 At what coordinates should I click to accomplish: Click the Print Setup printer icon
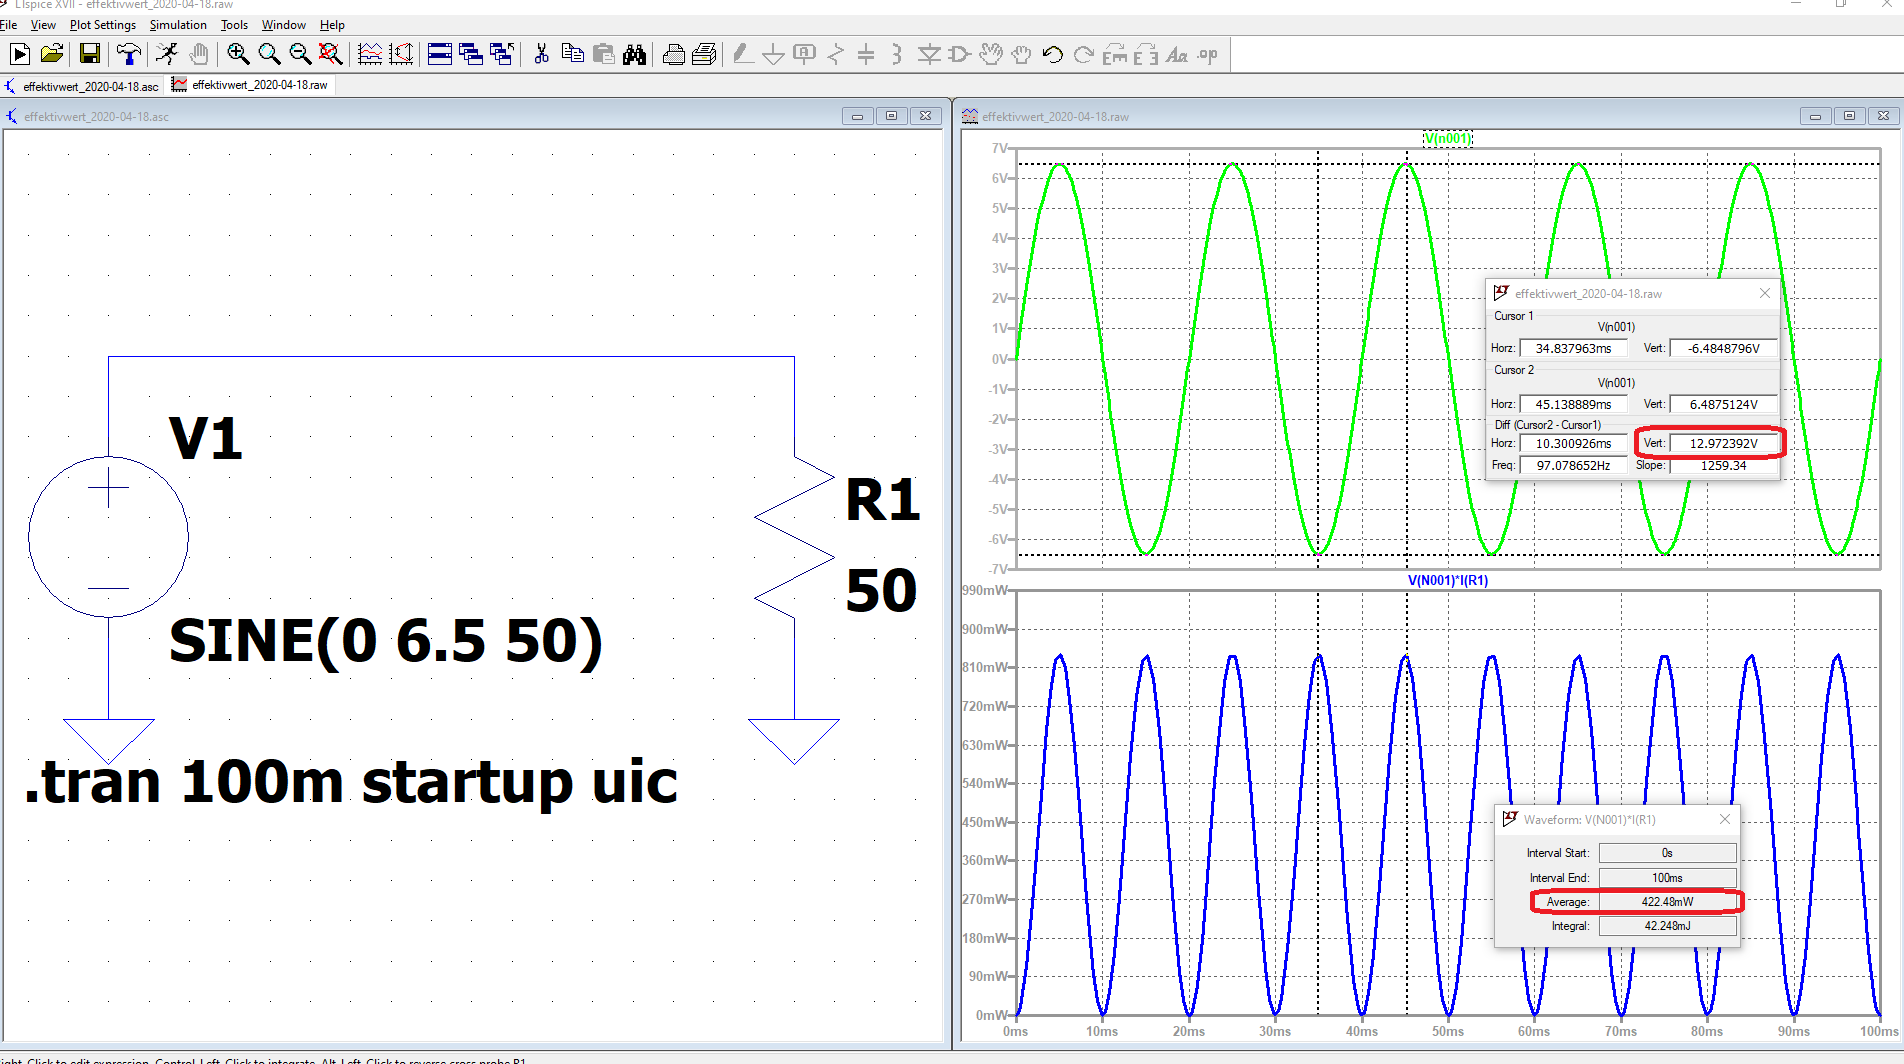pos(674,54)
